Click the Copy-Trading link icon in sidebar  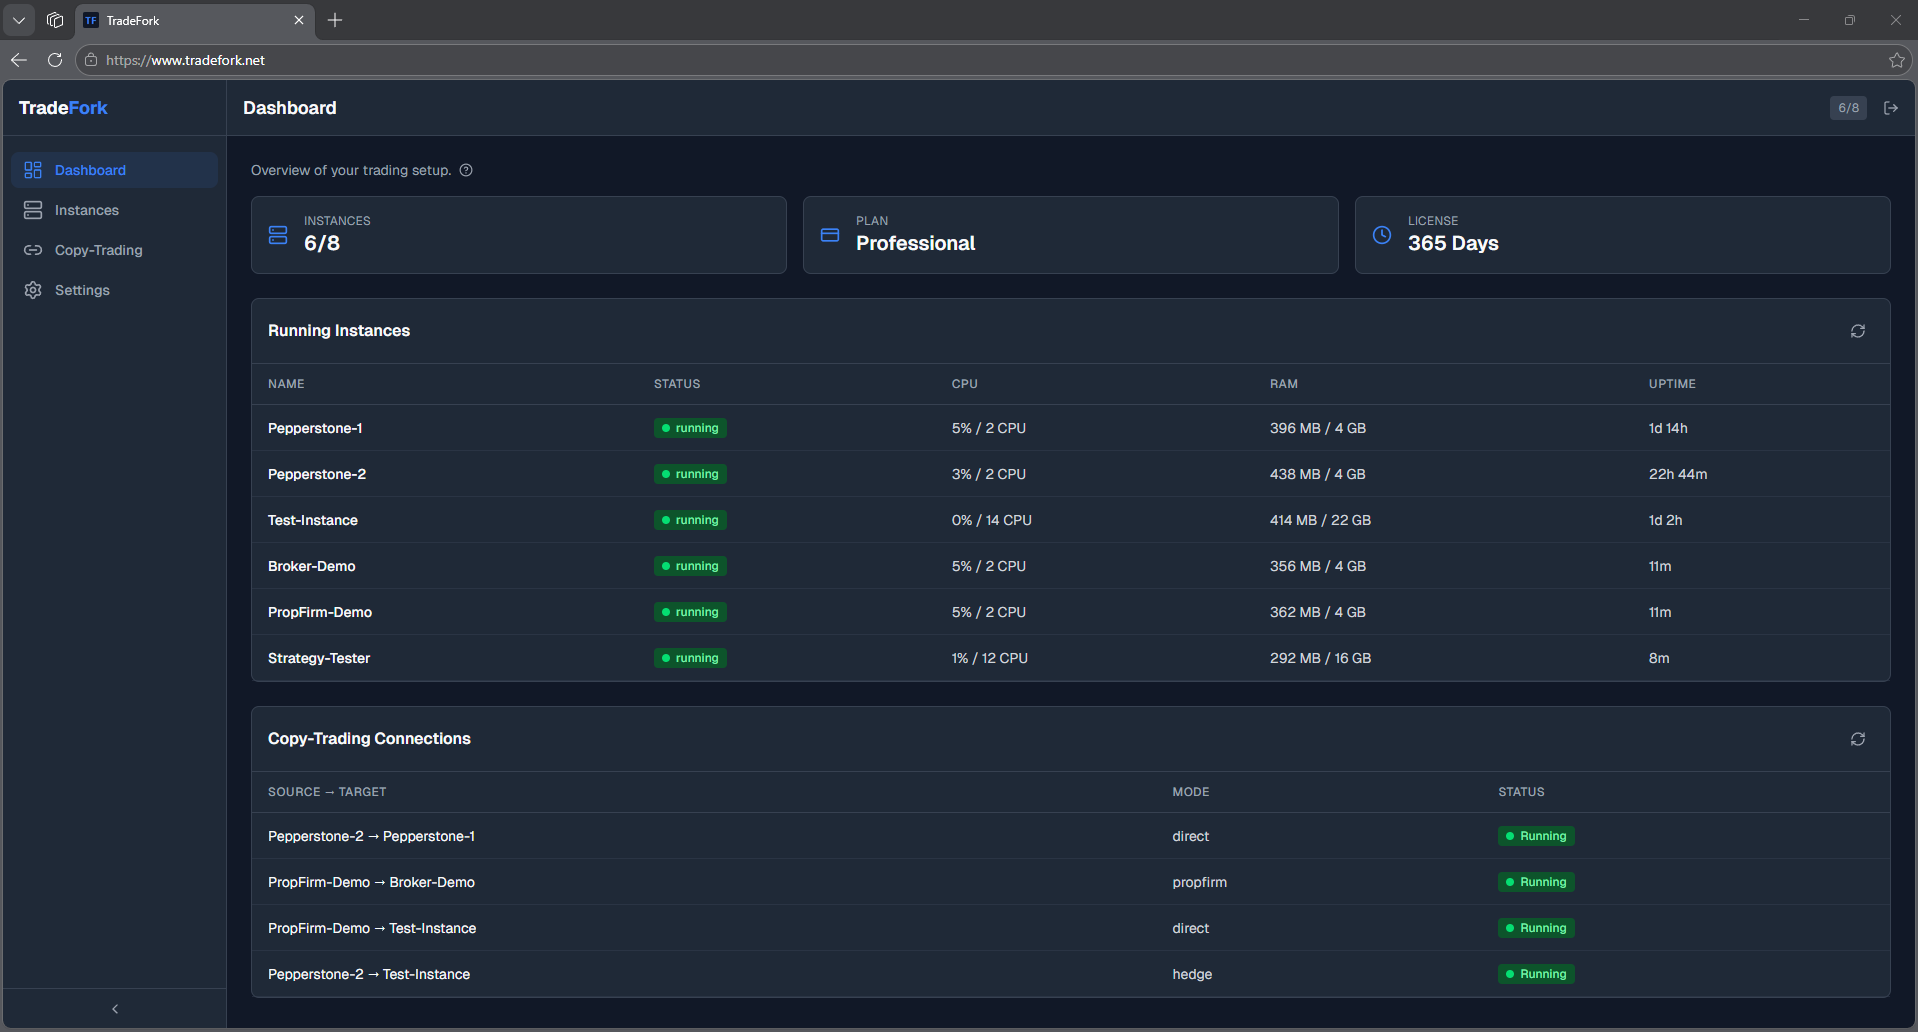click(33, 250)
